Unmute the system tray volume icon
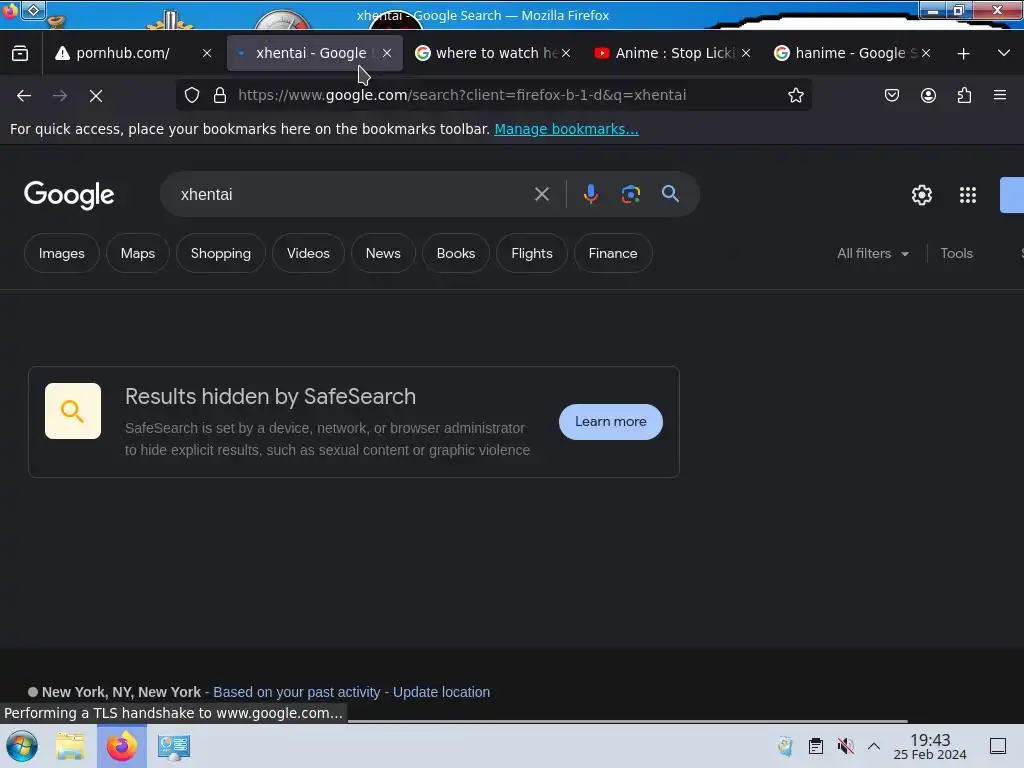Screen dimensions: 1024x768 (846, 746)
